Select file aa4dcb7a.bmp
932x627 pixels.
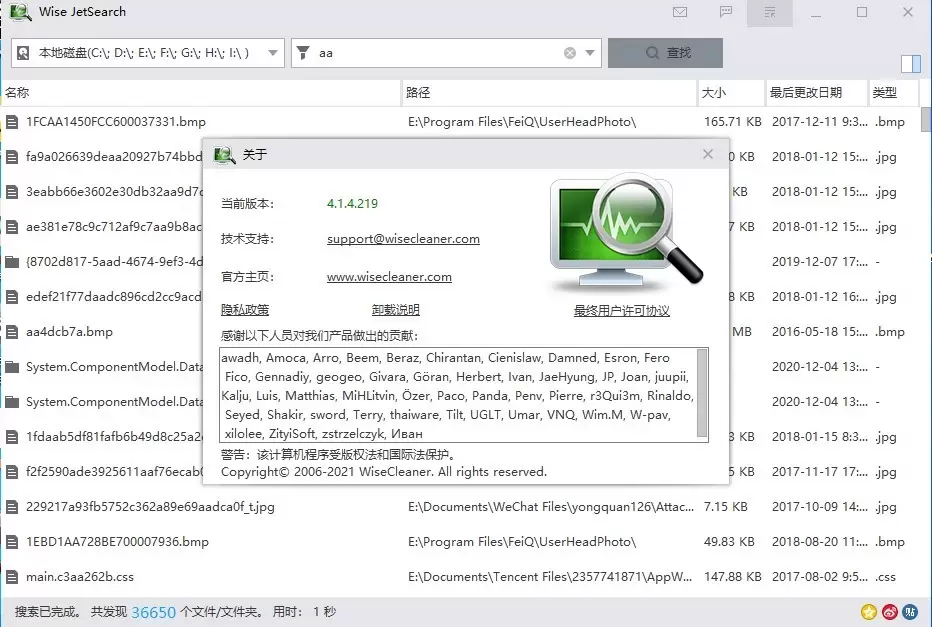pyautogui.click(x=70, y=332)
